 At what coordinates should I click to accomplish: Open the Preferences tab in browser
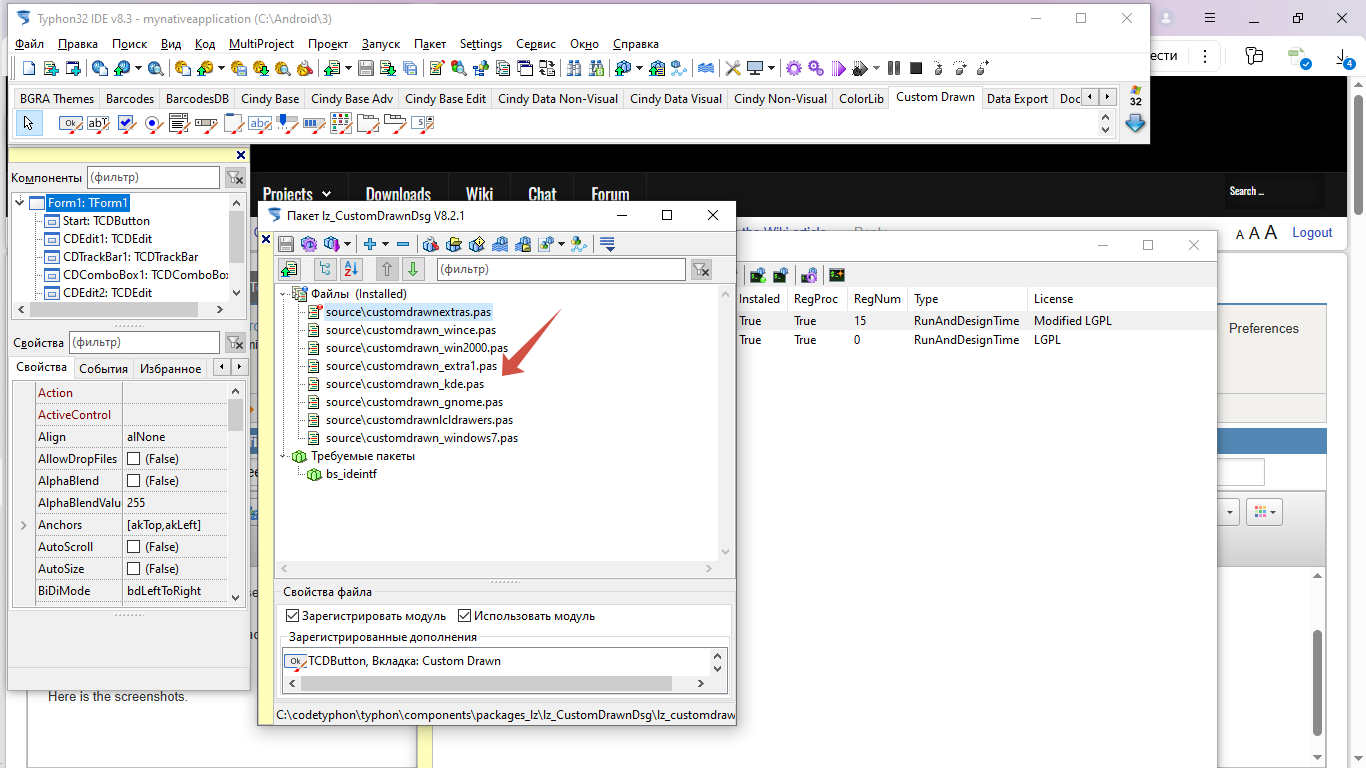pos(1264,328)
